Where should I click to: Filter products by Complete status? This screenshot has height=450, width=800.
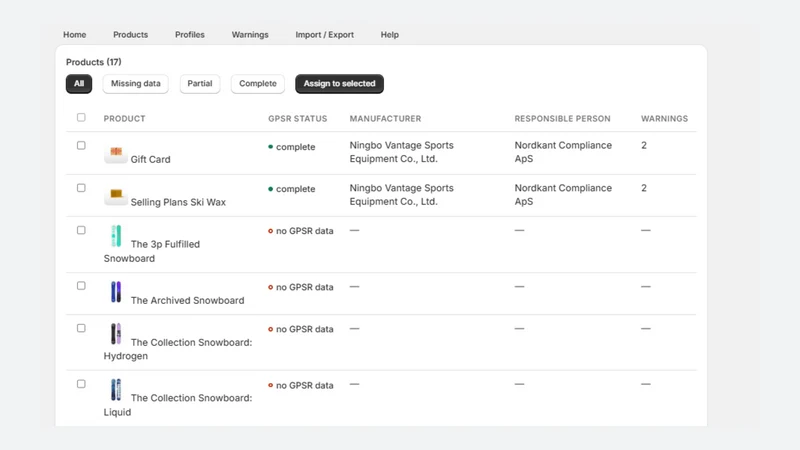point(258,84)
